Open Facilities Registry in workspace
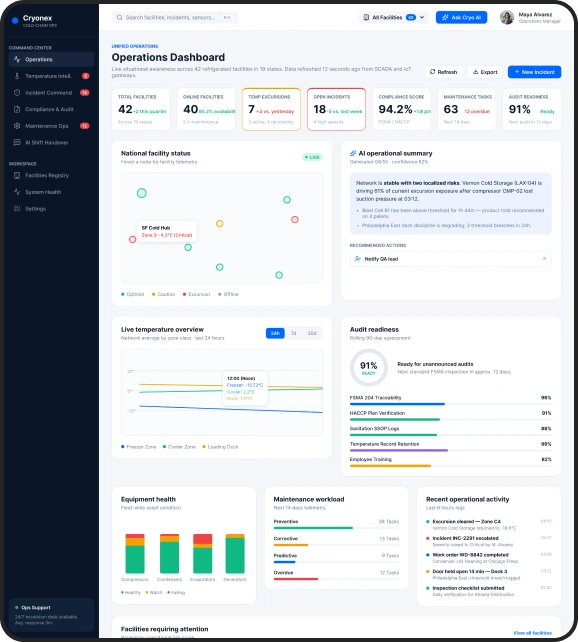This screenshot has width=578, height=642. pyautogui.click(x=51, y=175)
